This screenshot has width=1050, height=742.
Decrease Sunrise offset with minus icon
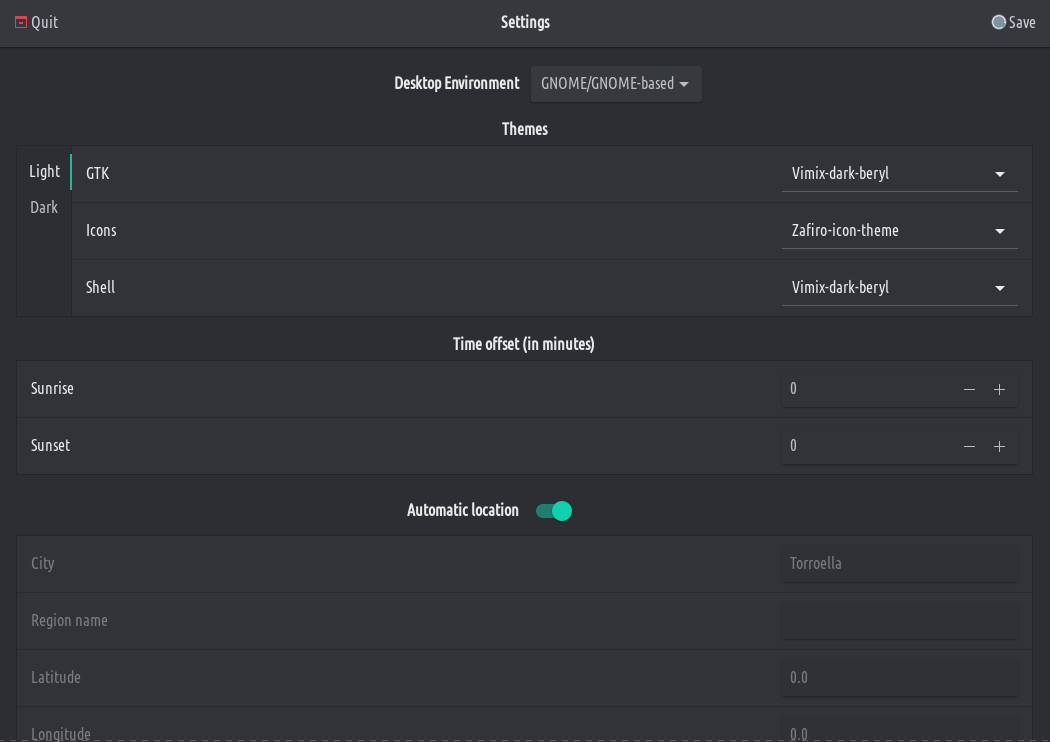(x=969, y=389)
